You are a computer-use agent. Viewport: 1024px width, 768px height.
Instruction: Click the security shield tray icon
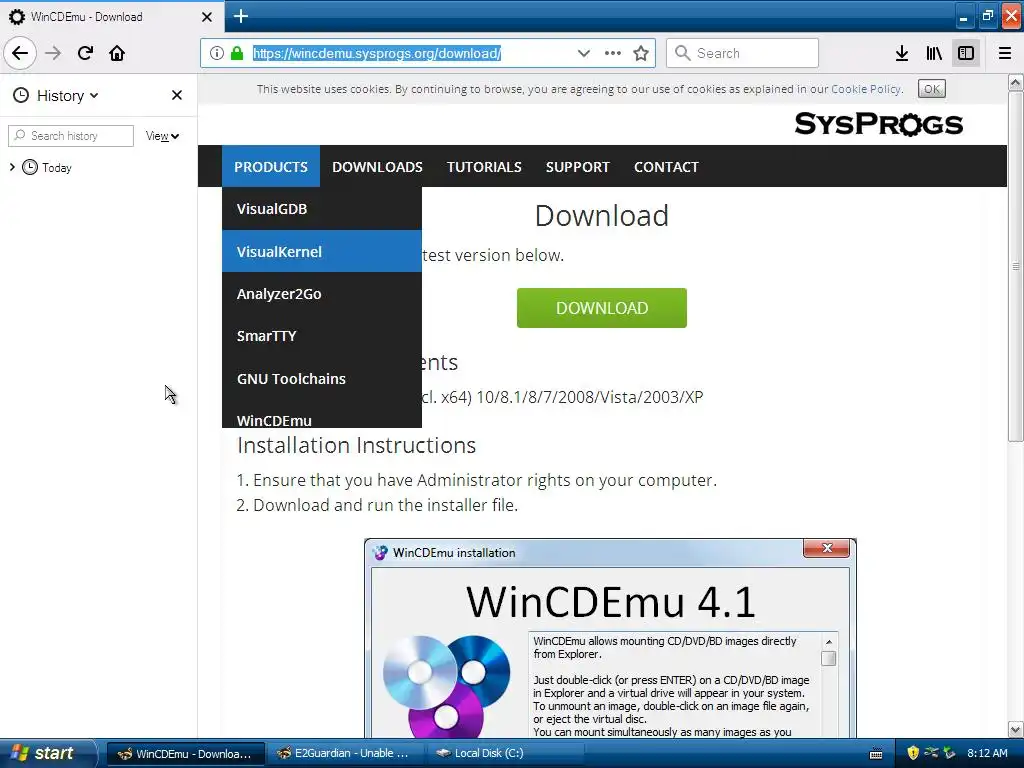pos(913,753)
